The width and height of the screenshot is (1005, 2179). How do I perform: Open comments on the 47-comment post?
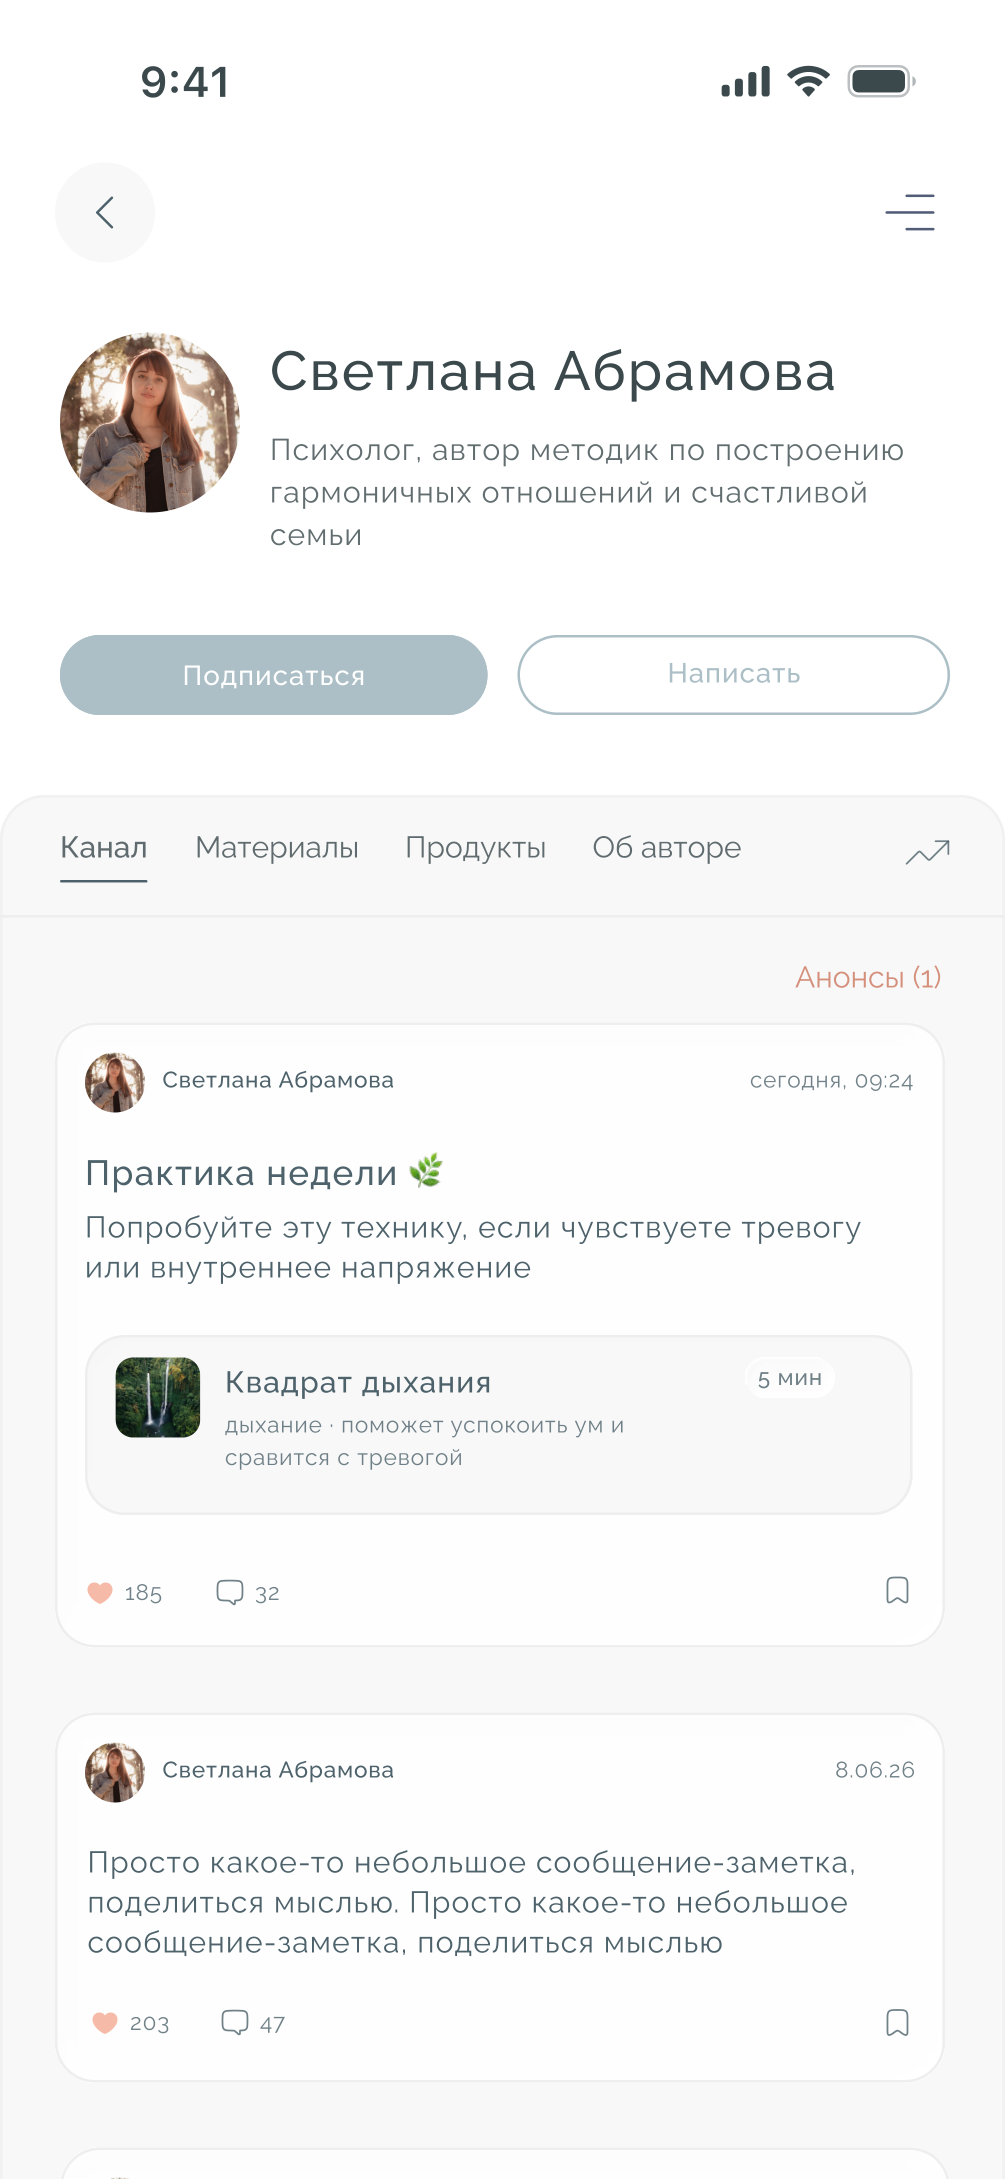[x=235, y=2022]
